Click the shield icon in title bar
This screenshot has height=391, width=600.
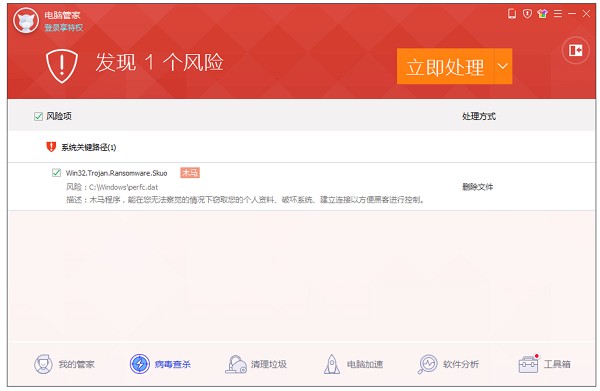tap(527, 14)
